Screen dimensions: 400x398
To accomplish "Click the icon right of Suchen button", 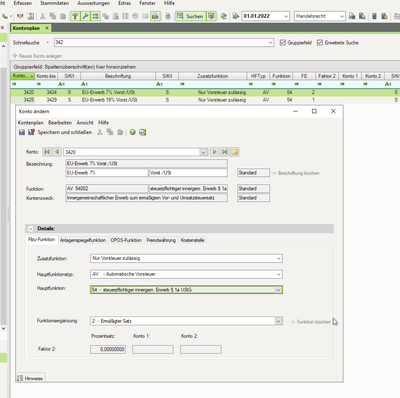I will 211,16.
